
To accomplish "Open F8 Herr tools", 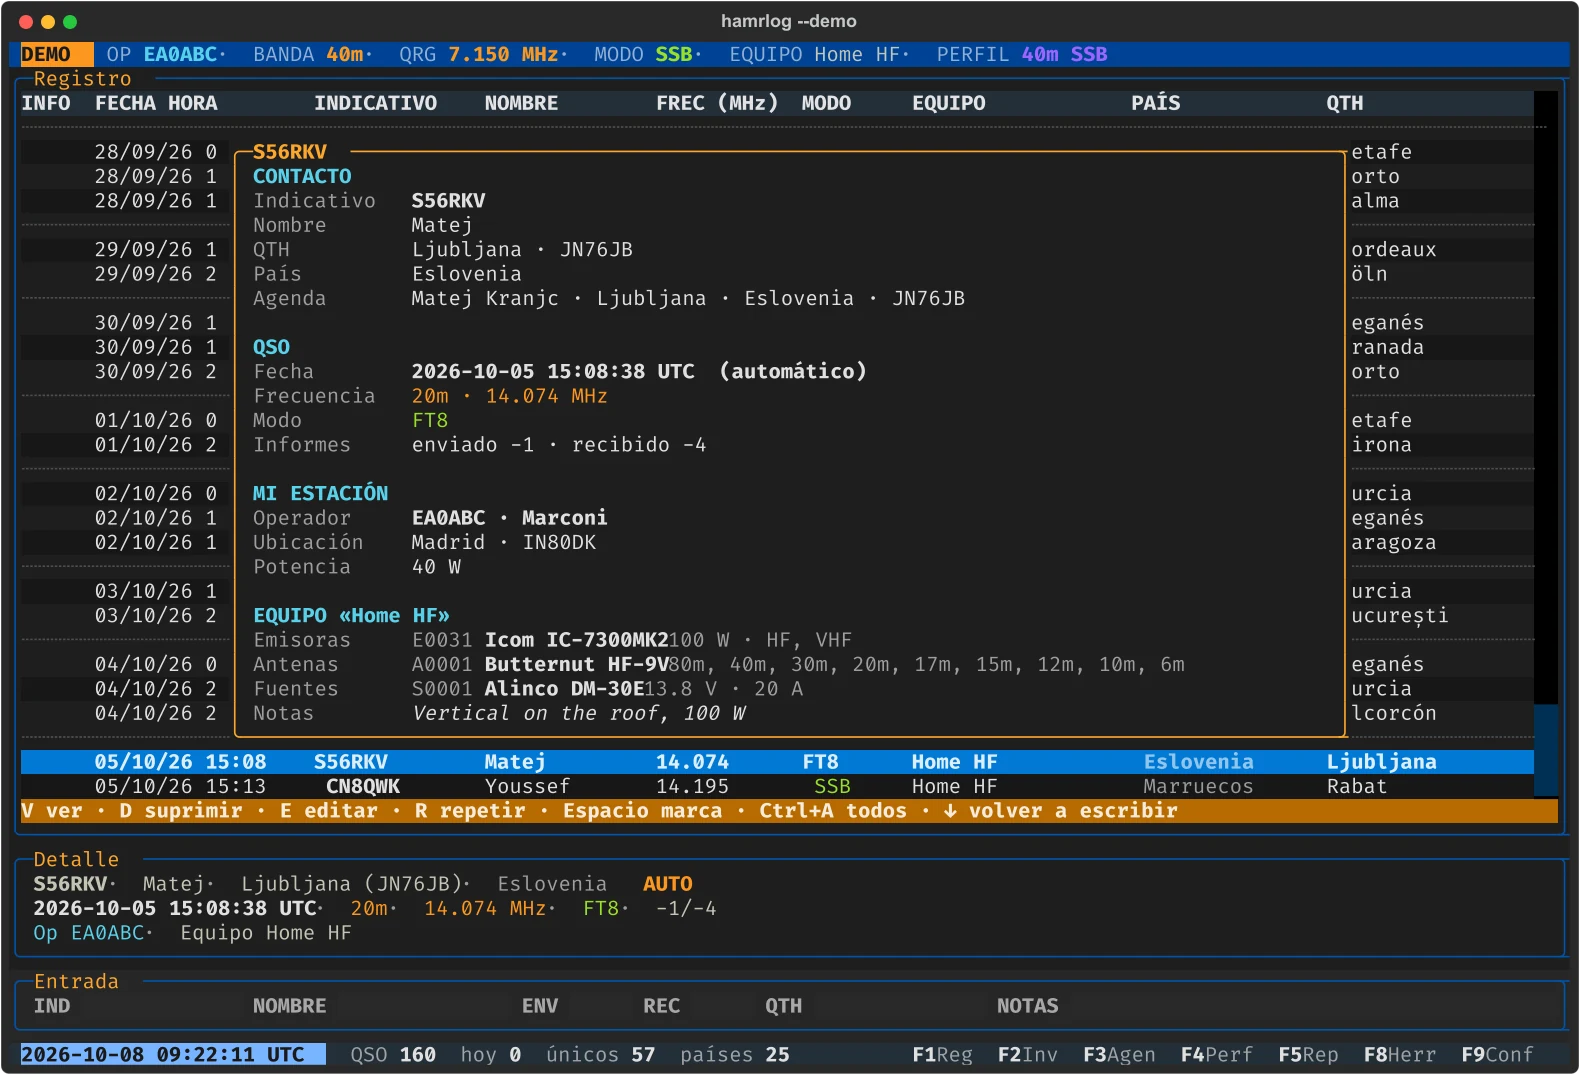I will [1400, 1054].
